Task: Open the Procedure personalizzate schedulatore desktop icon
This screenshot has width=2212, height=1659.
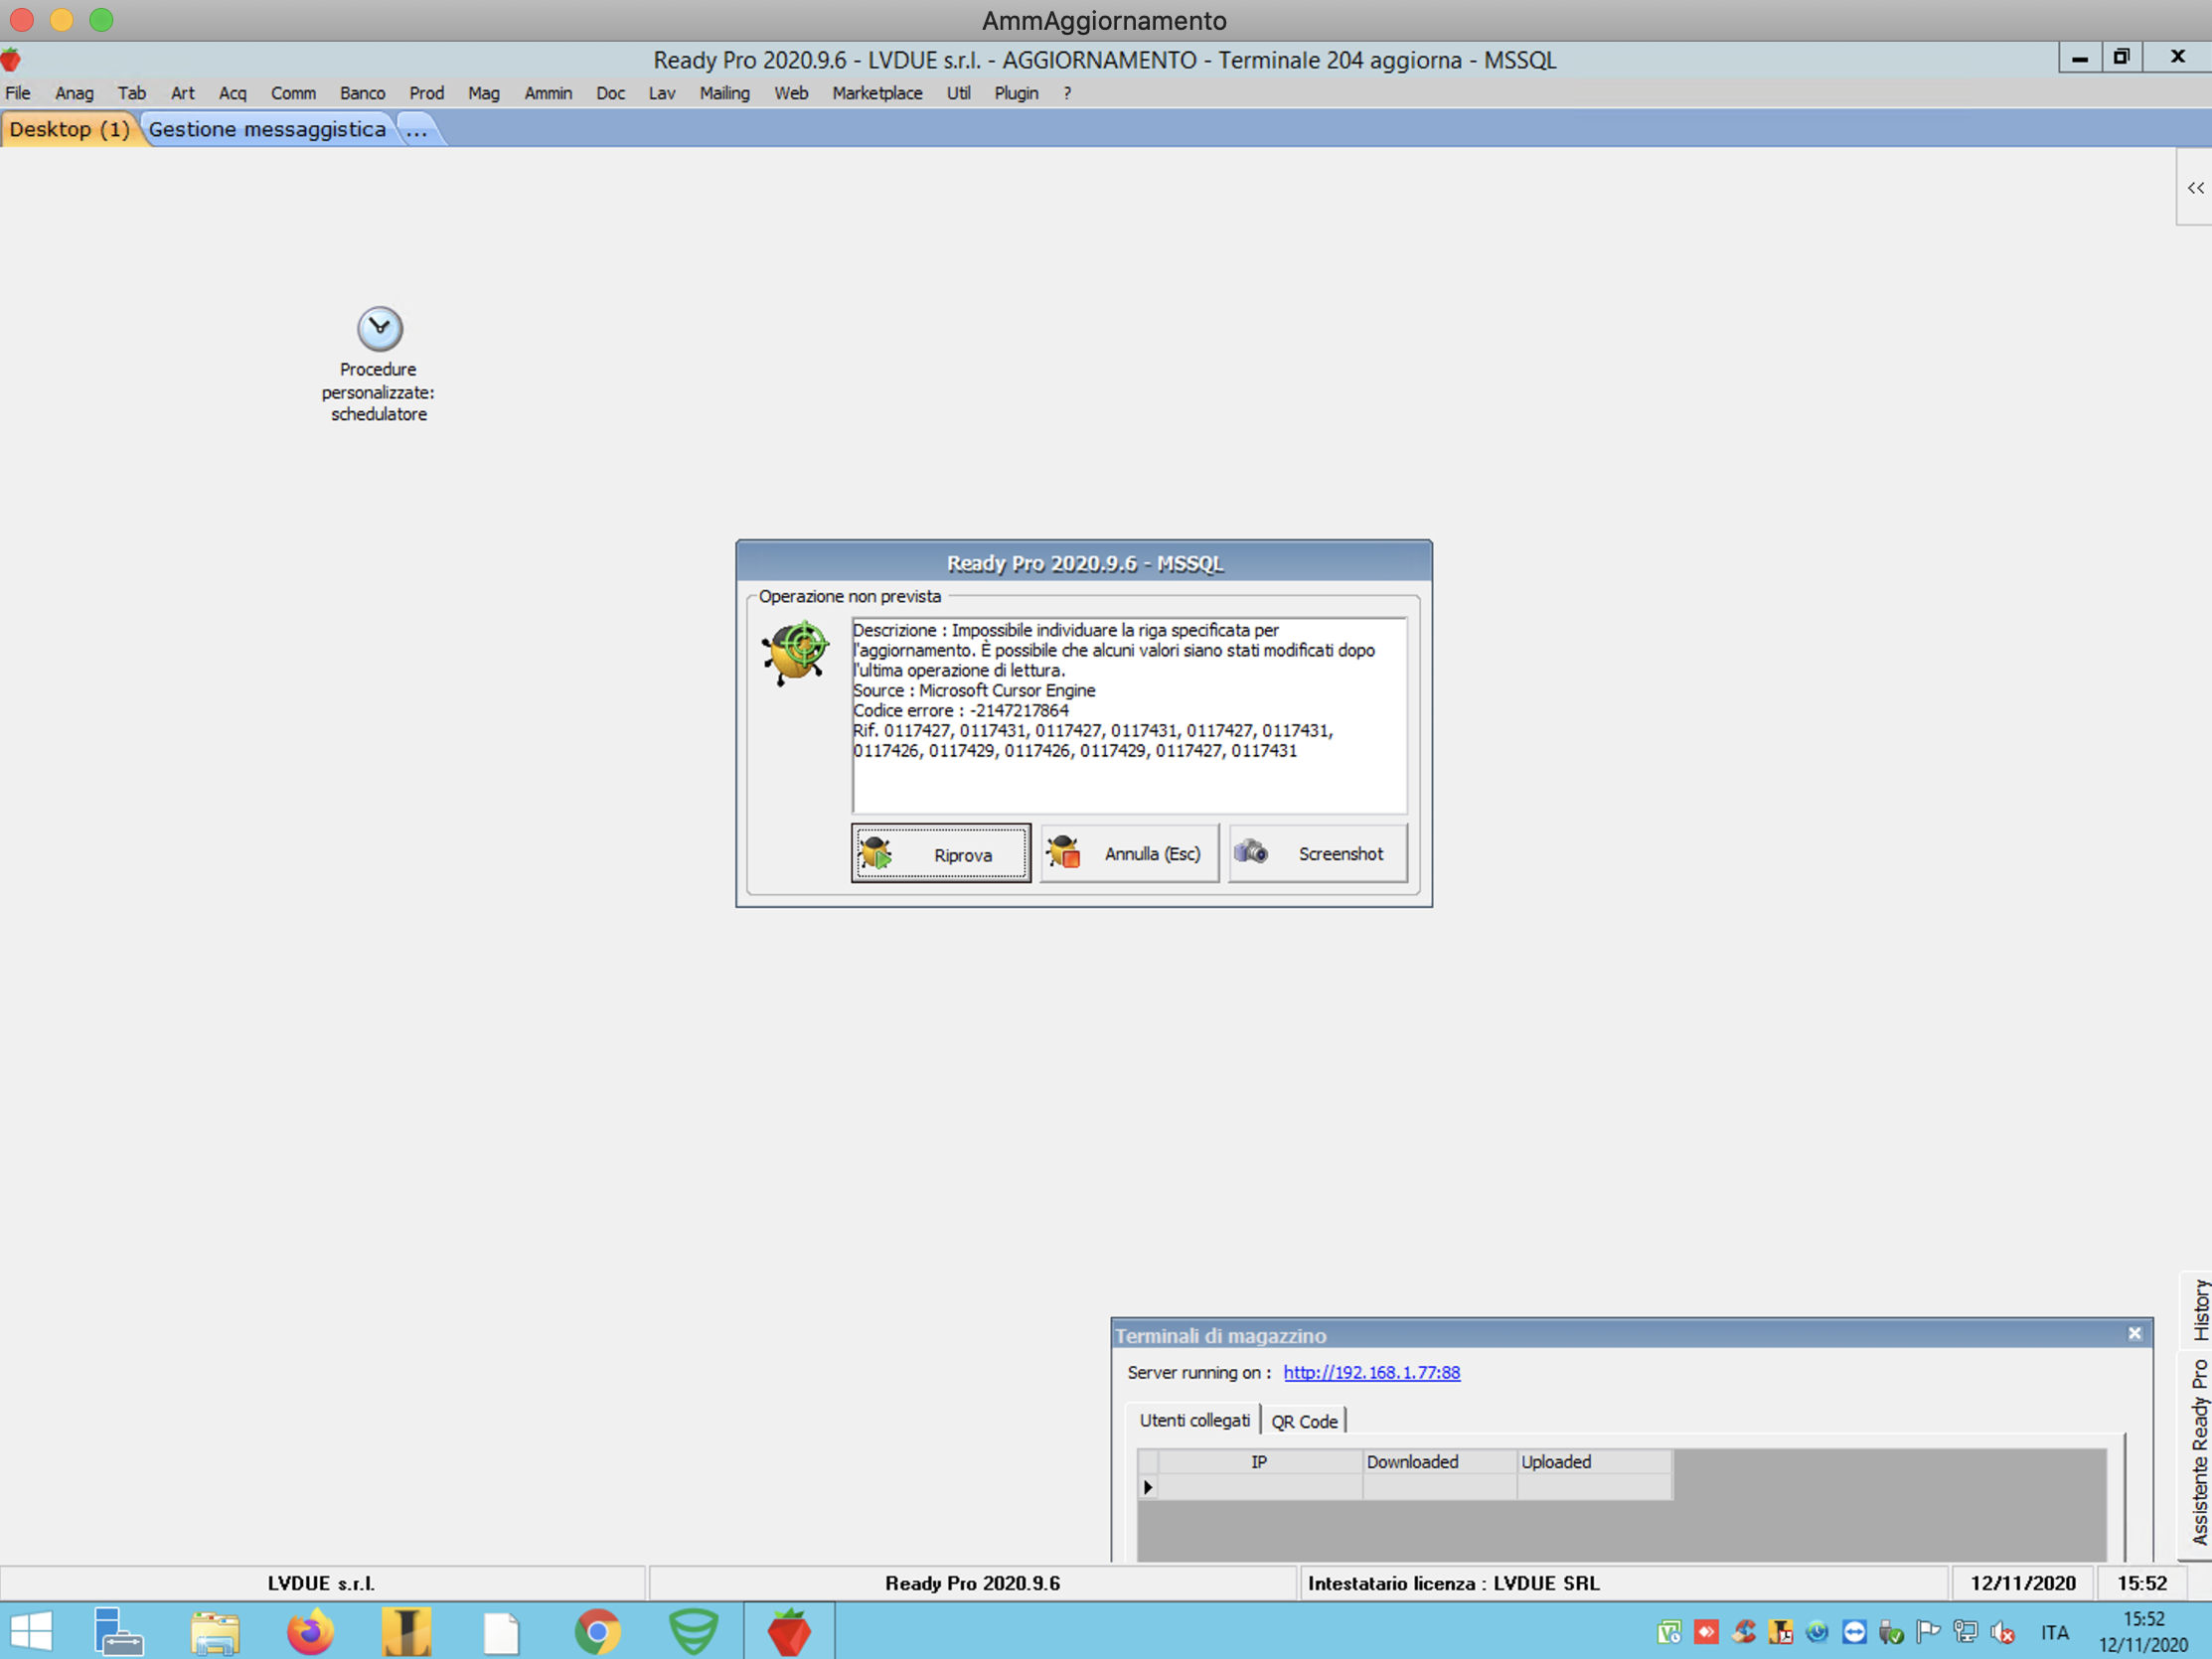Action: 379,365
